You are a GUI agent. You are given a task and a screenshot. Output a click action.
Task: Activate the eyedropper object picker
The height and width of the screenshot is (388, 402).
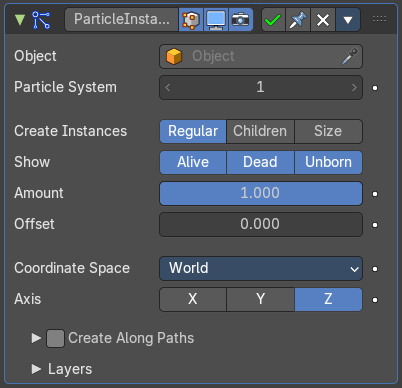[350, 56]
